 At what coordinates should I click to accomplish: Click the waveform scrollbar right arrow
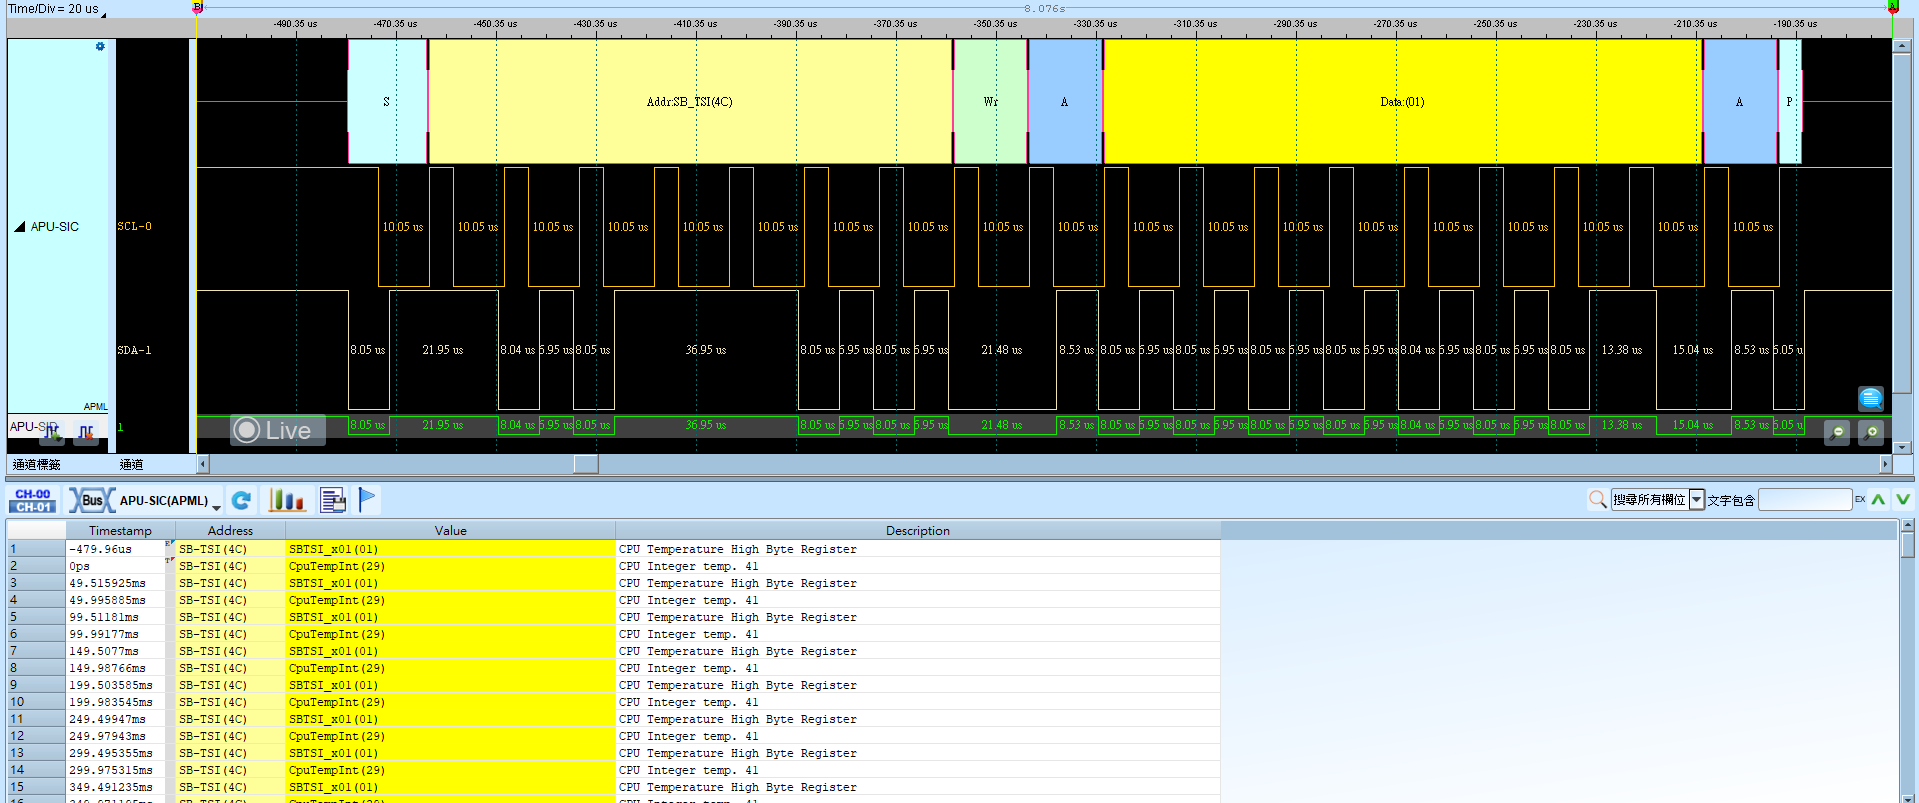click(x=1886, y=464)
